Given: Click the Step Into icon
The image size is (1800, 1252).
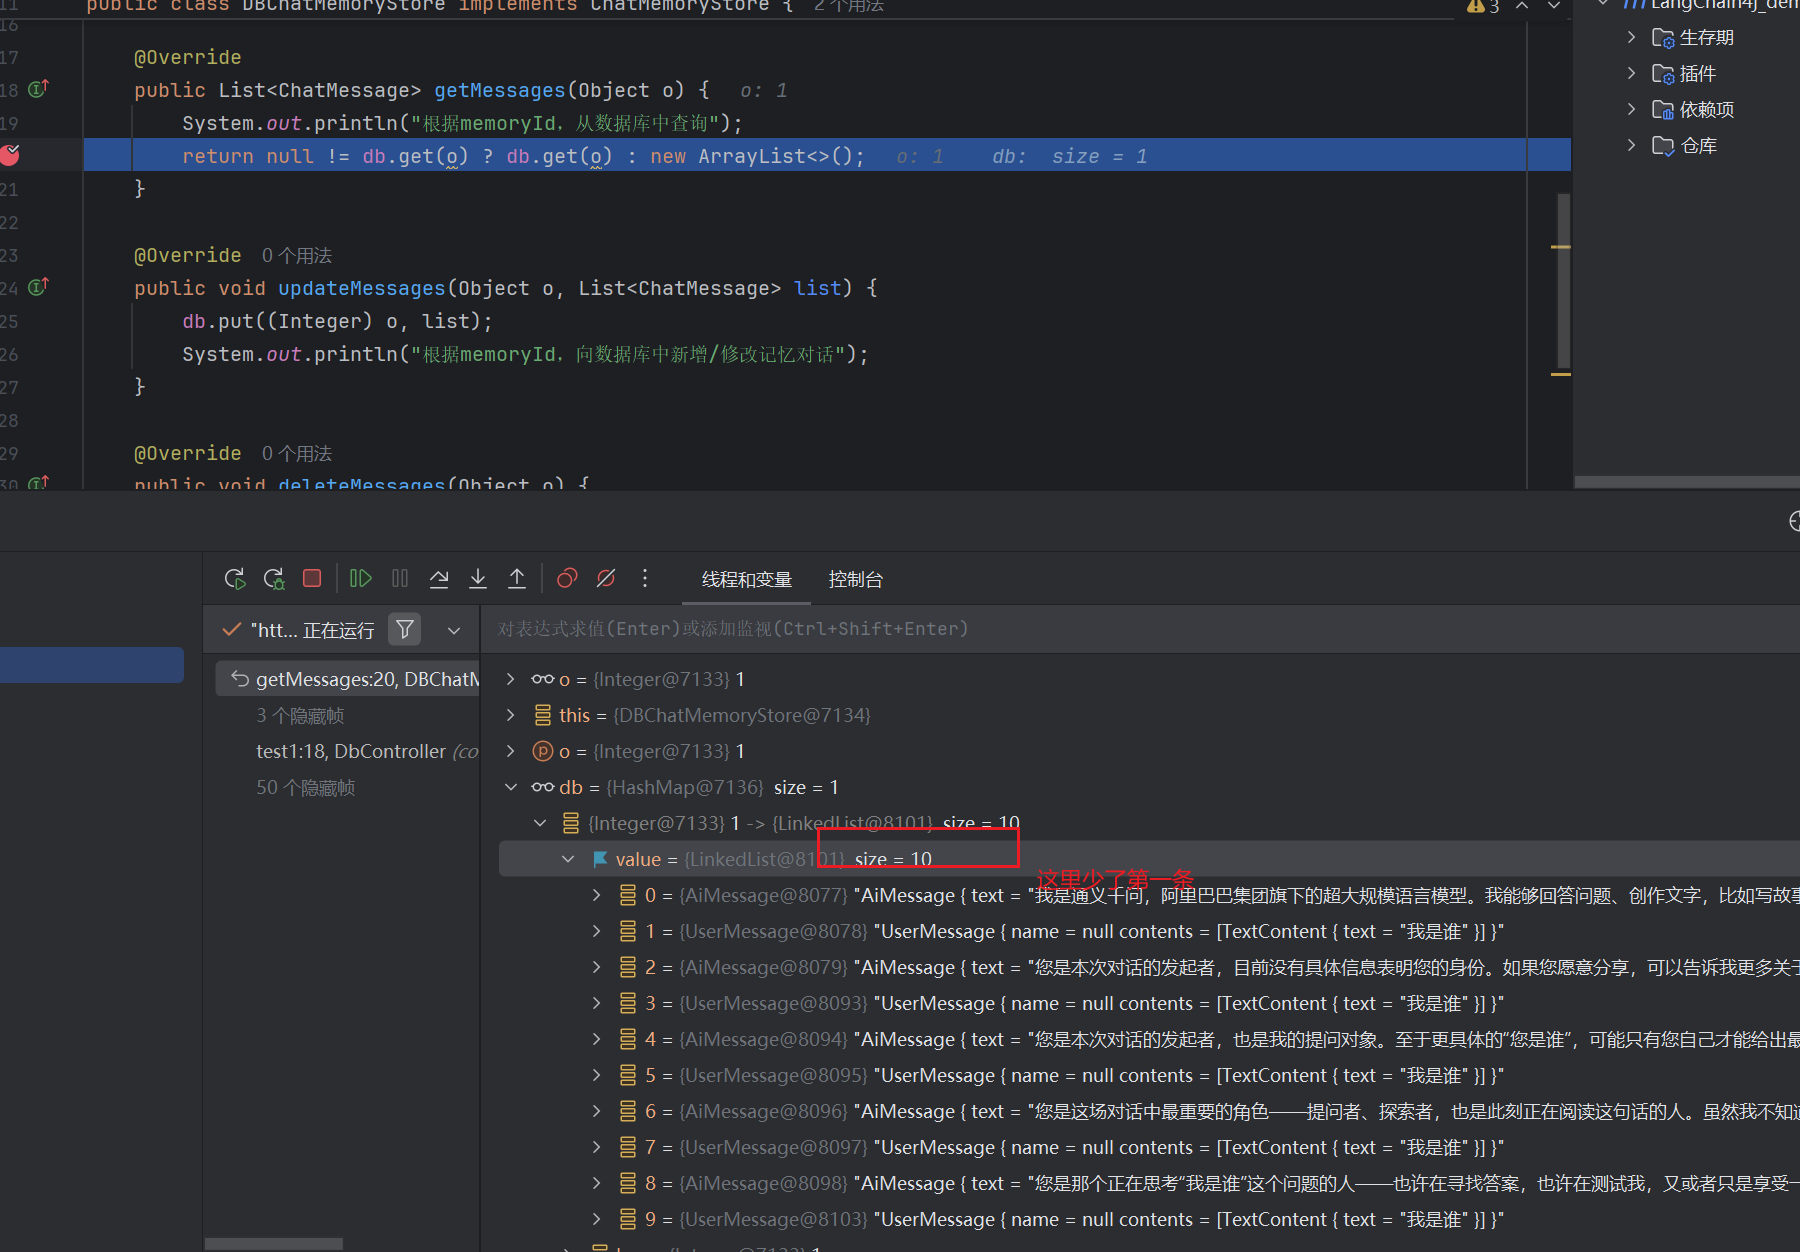Looking at the screenshot, I should click(x=478, y=578).
